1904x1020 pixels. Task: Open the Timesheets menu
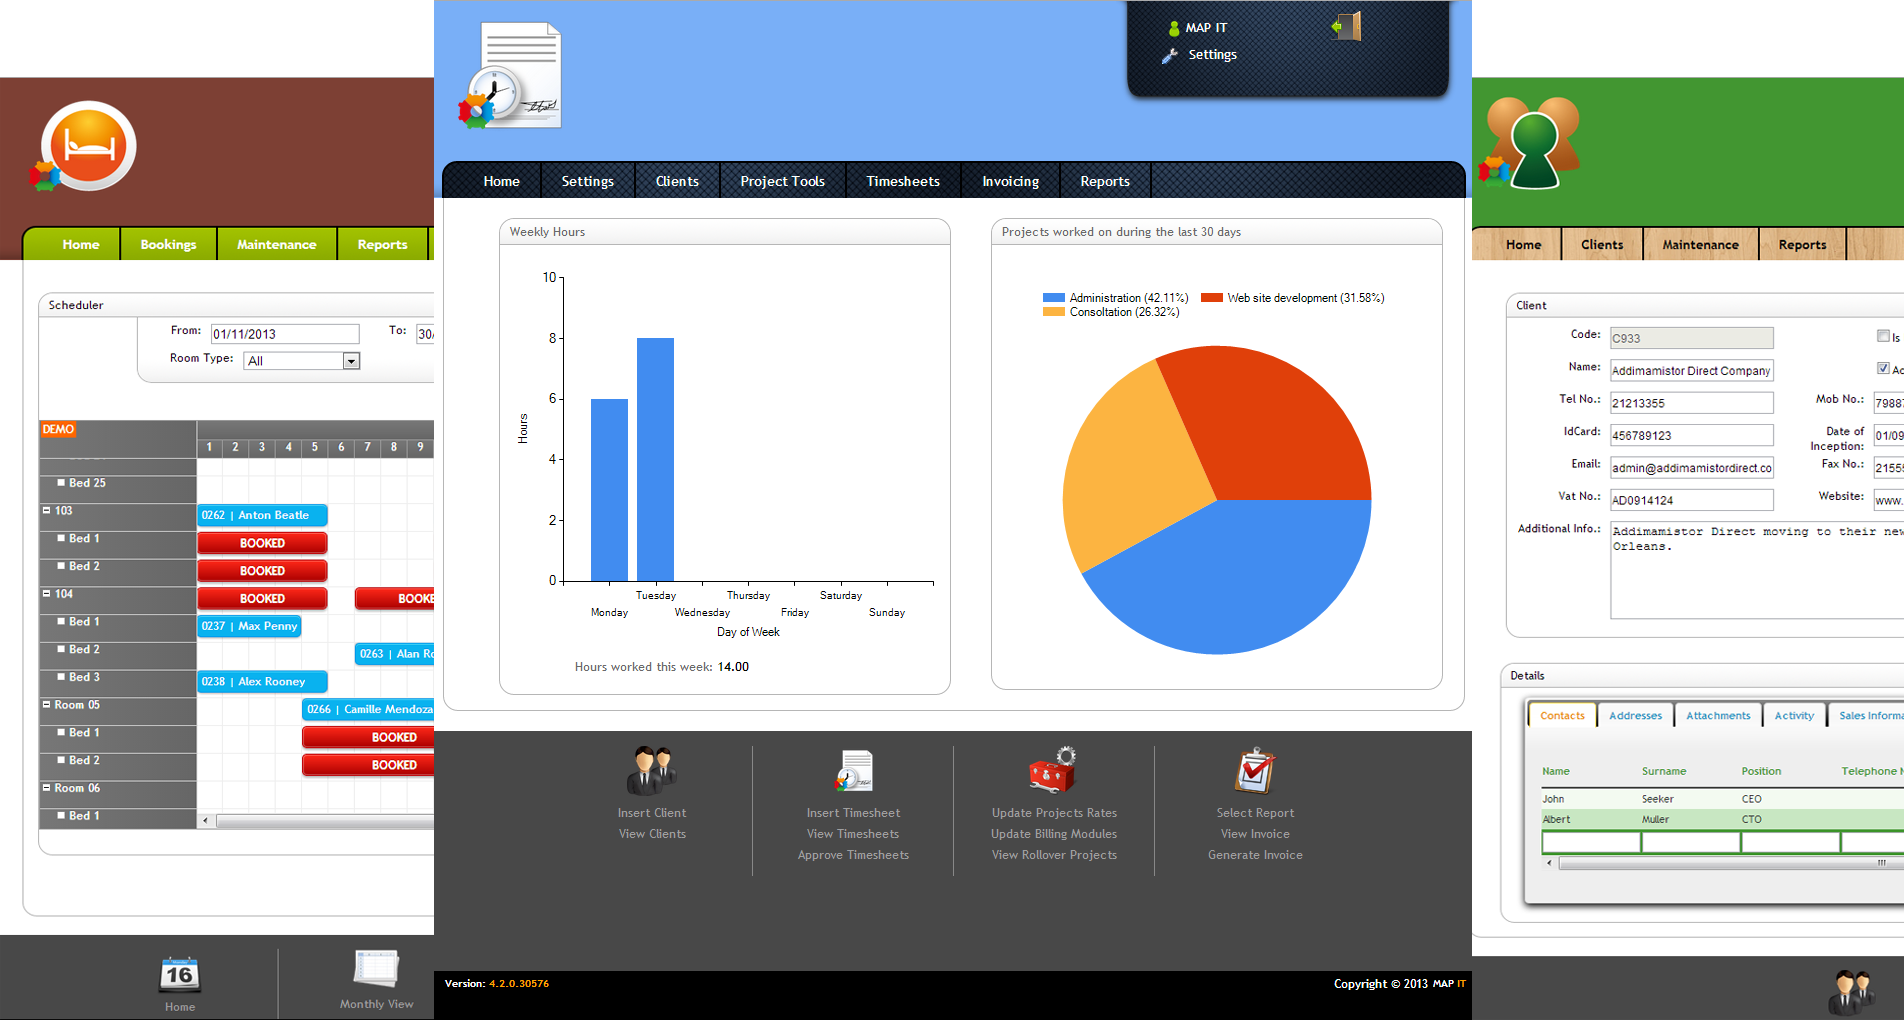pyautogui.click(x=903, y=181)
